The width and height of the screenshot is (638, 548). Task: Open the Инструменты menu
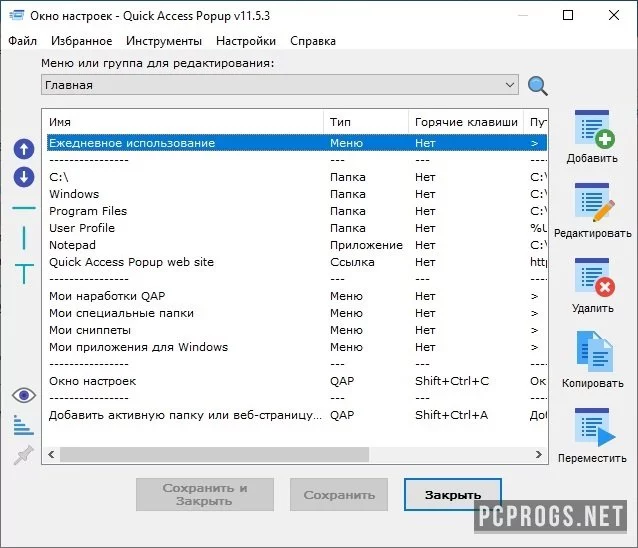[164, 41]
